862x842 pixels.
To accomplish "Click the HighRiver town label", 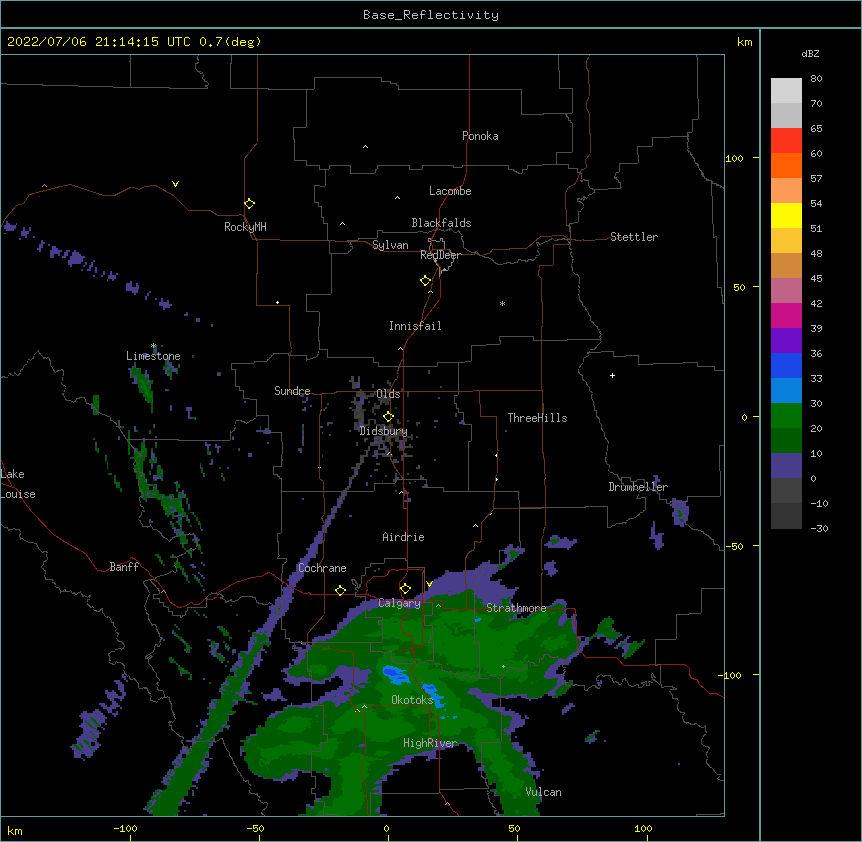I will pos(430,743).
